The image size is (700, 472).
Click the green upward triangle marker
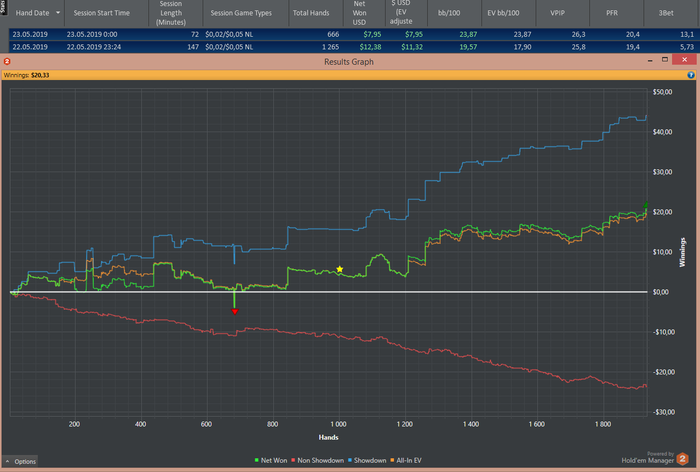click(646, 205)
